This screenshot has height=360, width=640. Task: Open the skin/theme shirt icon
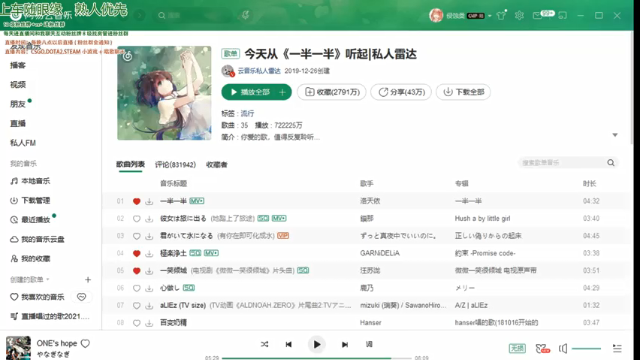501,16
